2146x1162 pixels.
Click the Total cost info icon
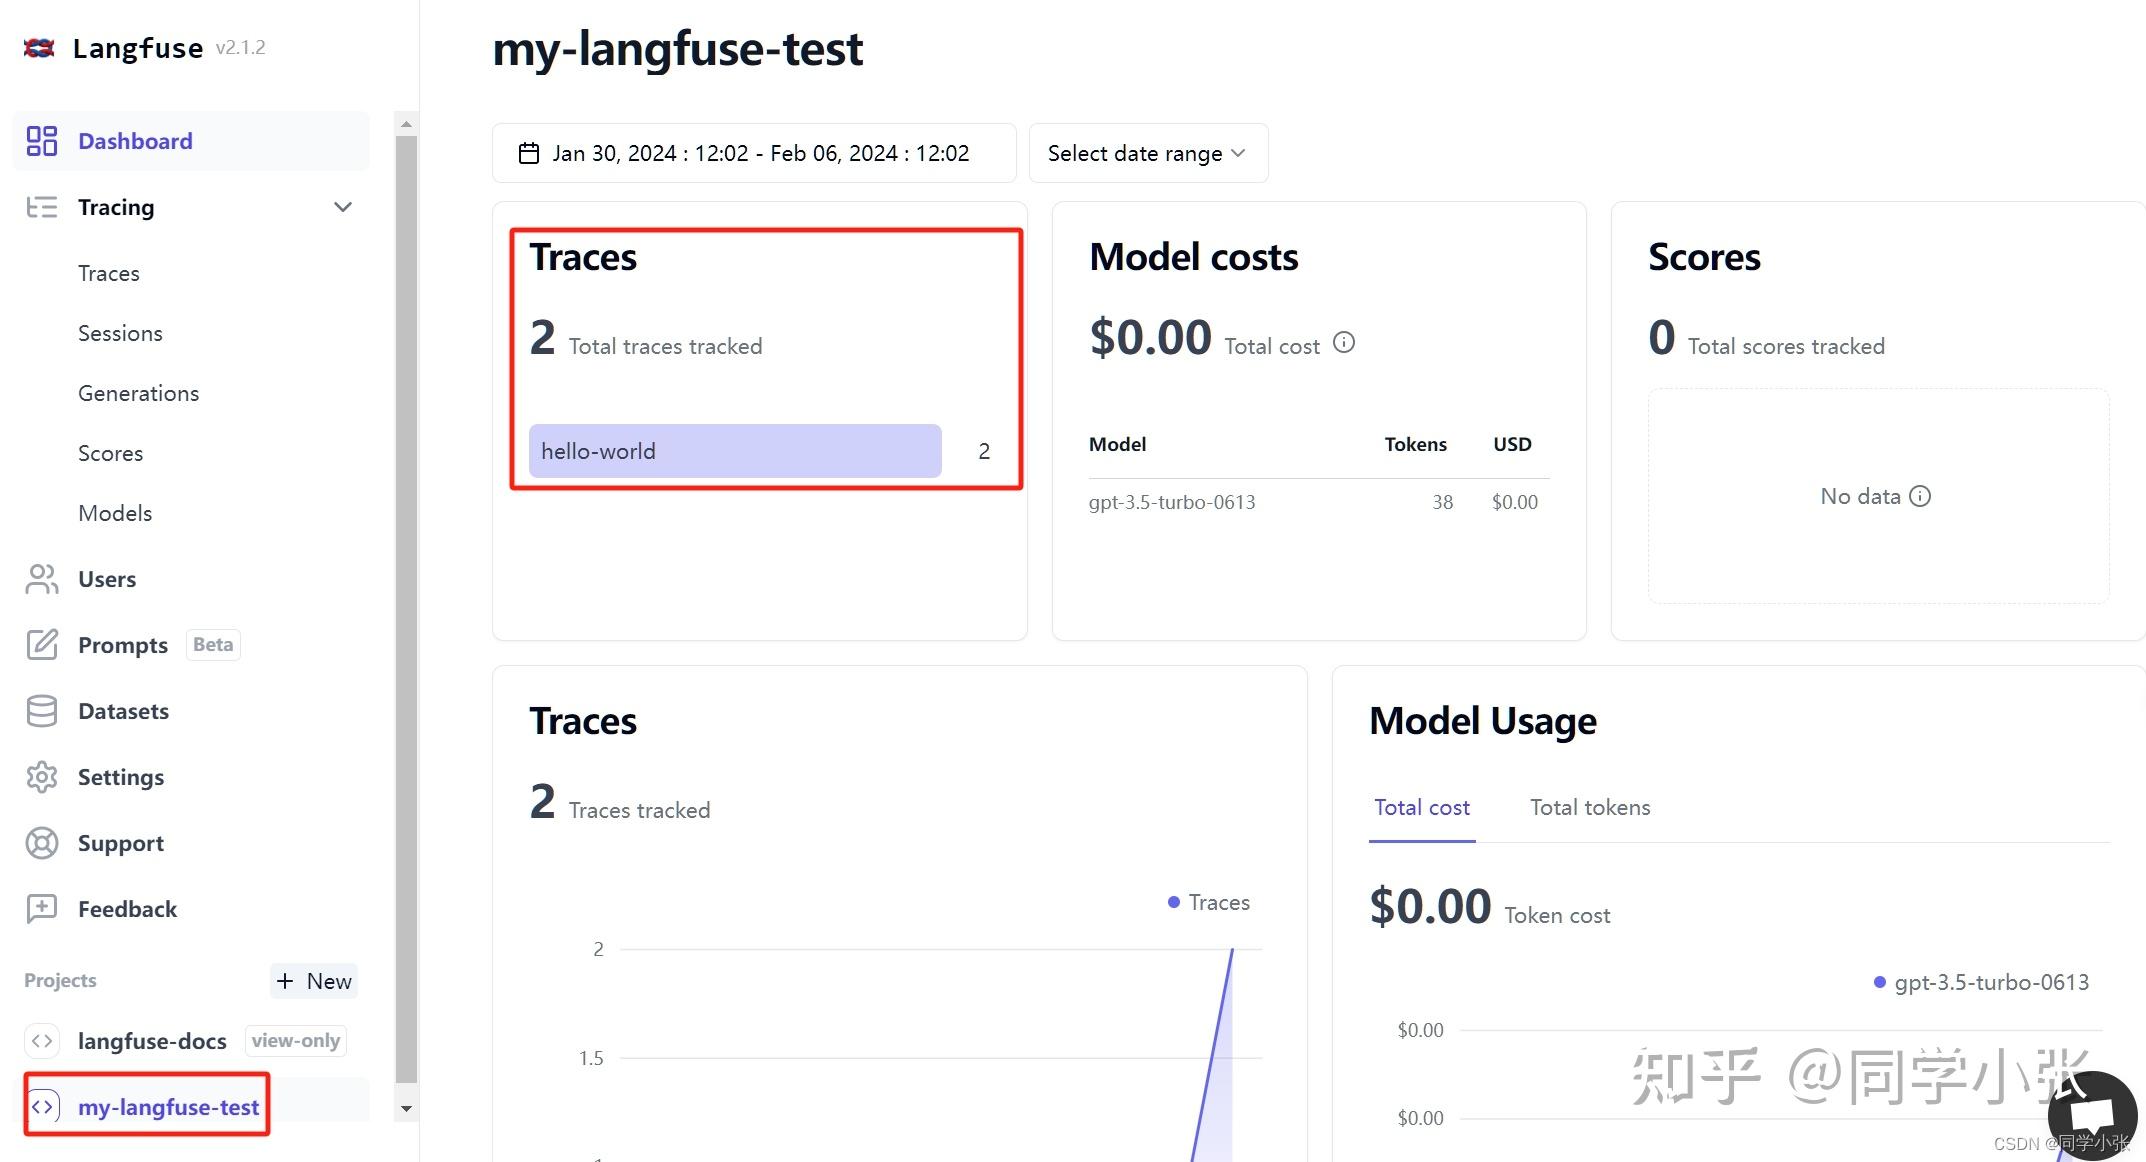tap(1344, 343)
